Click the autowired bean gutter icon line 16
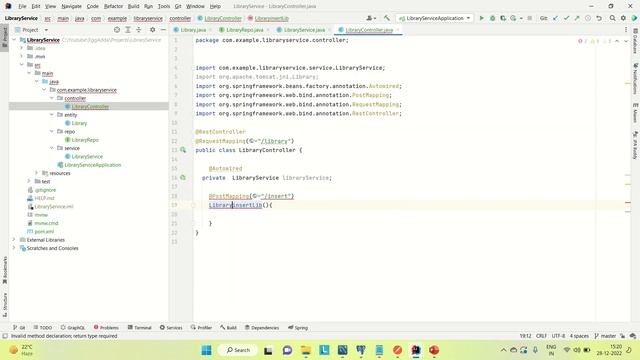640x360 pixels. pos(183,178)
